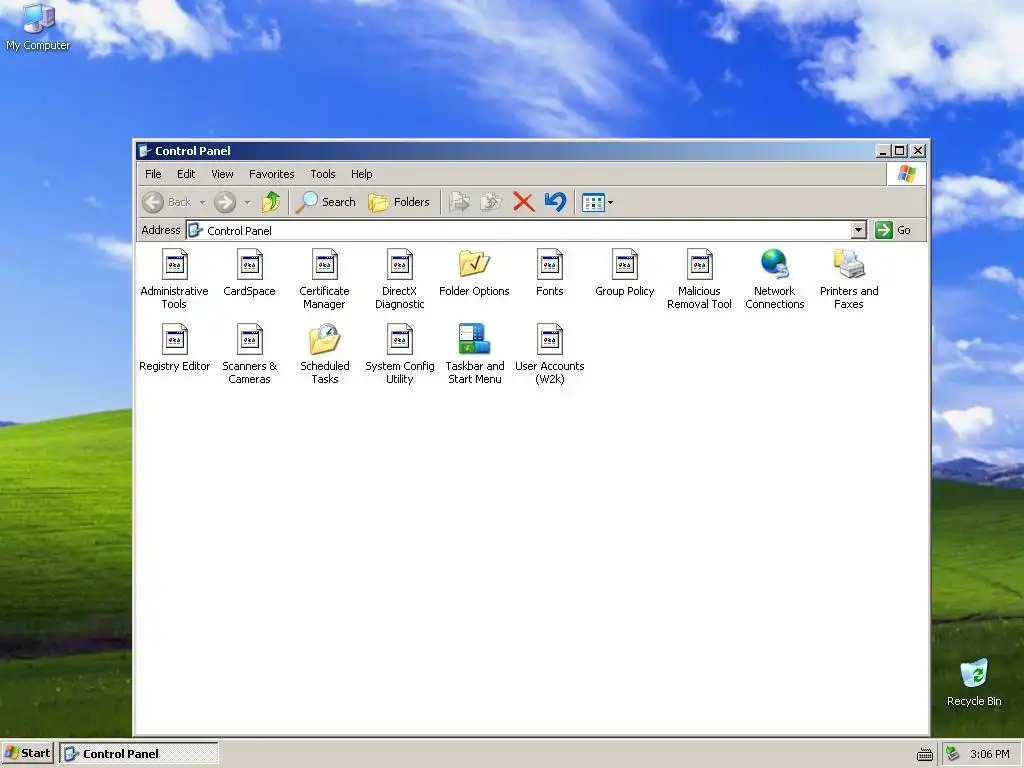The image size is (1024, 768).
Task: Click the Views toolbar button
Action: coord(593,202)
